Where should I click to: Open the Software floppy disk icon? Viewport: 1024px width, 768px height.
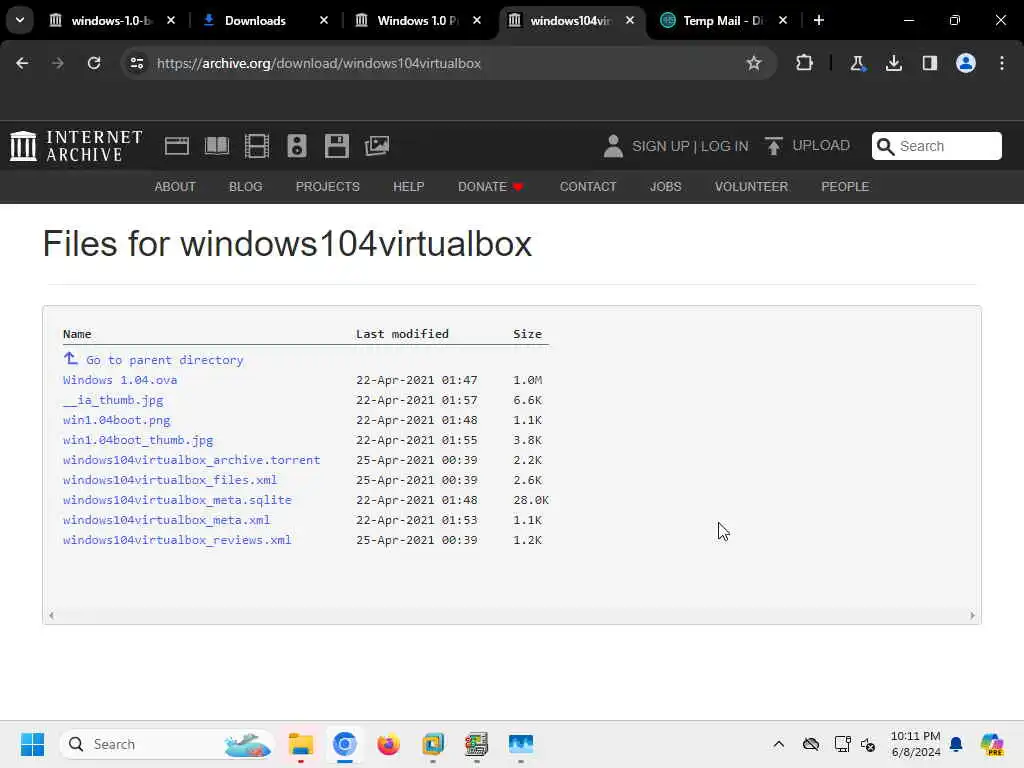(x=337, y=146)
